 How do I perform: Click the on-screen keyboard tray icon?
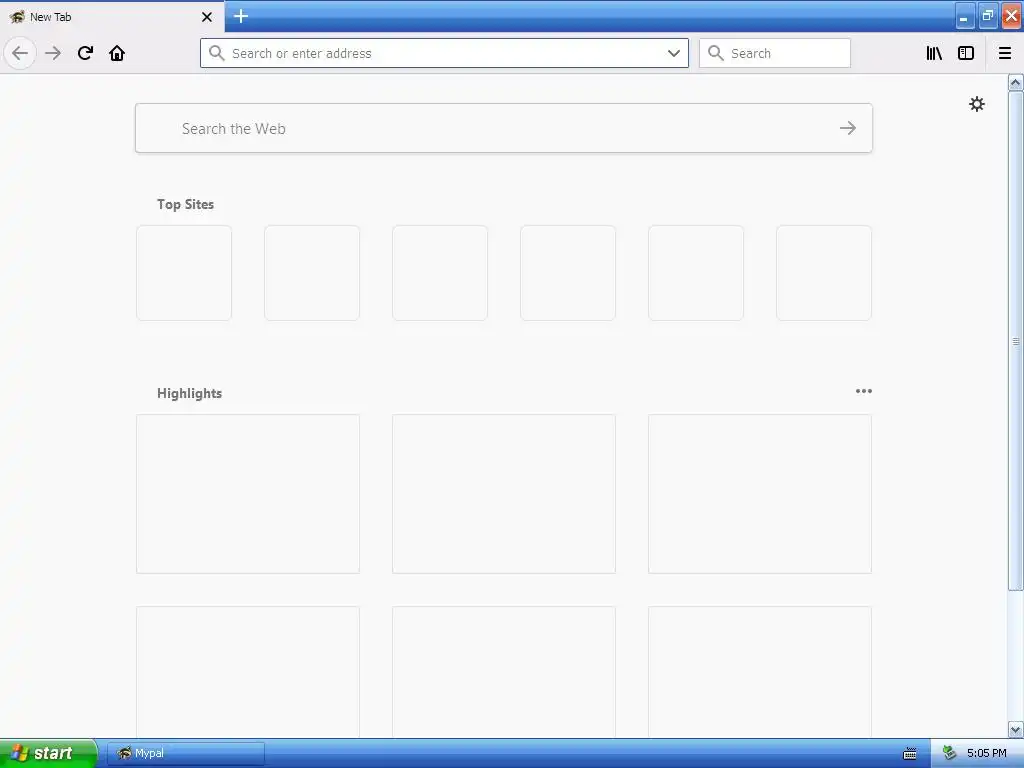click(909, 754)
